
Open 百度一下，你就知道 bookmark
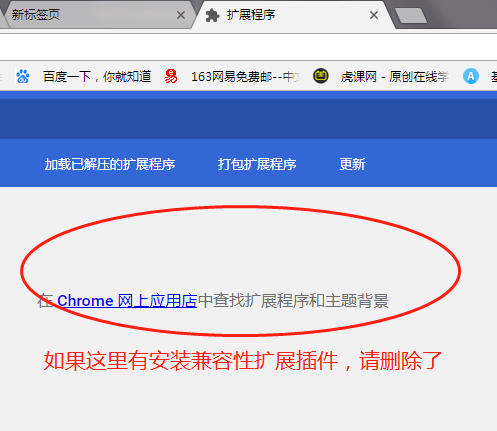97,77
